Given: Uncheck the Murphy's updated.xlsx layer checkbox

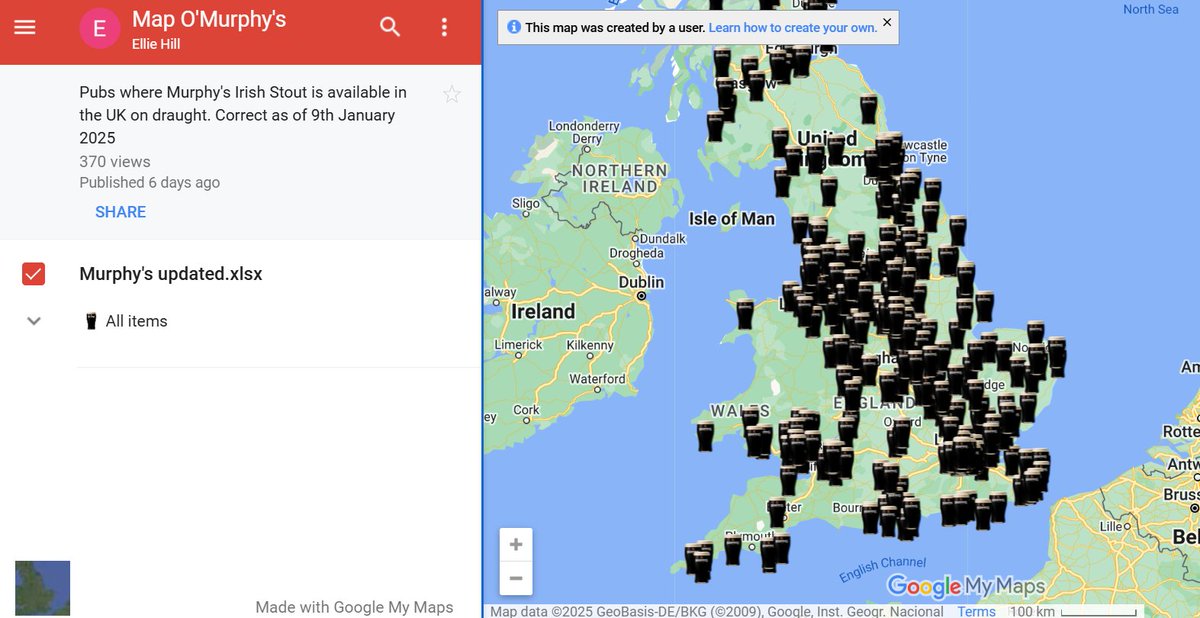Looking at the screenshot, I should click(x=33, y=274).
